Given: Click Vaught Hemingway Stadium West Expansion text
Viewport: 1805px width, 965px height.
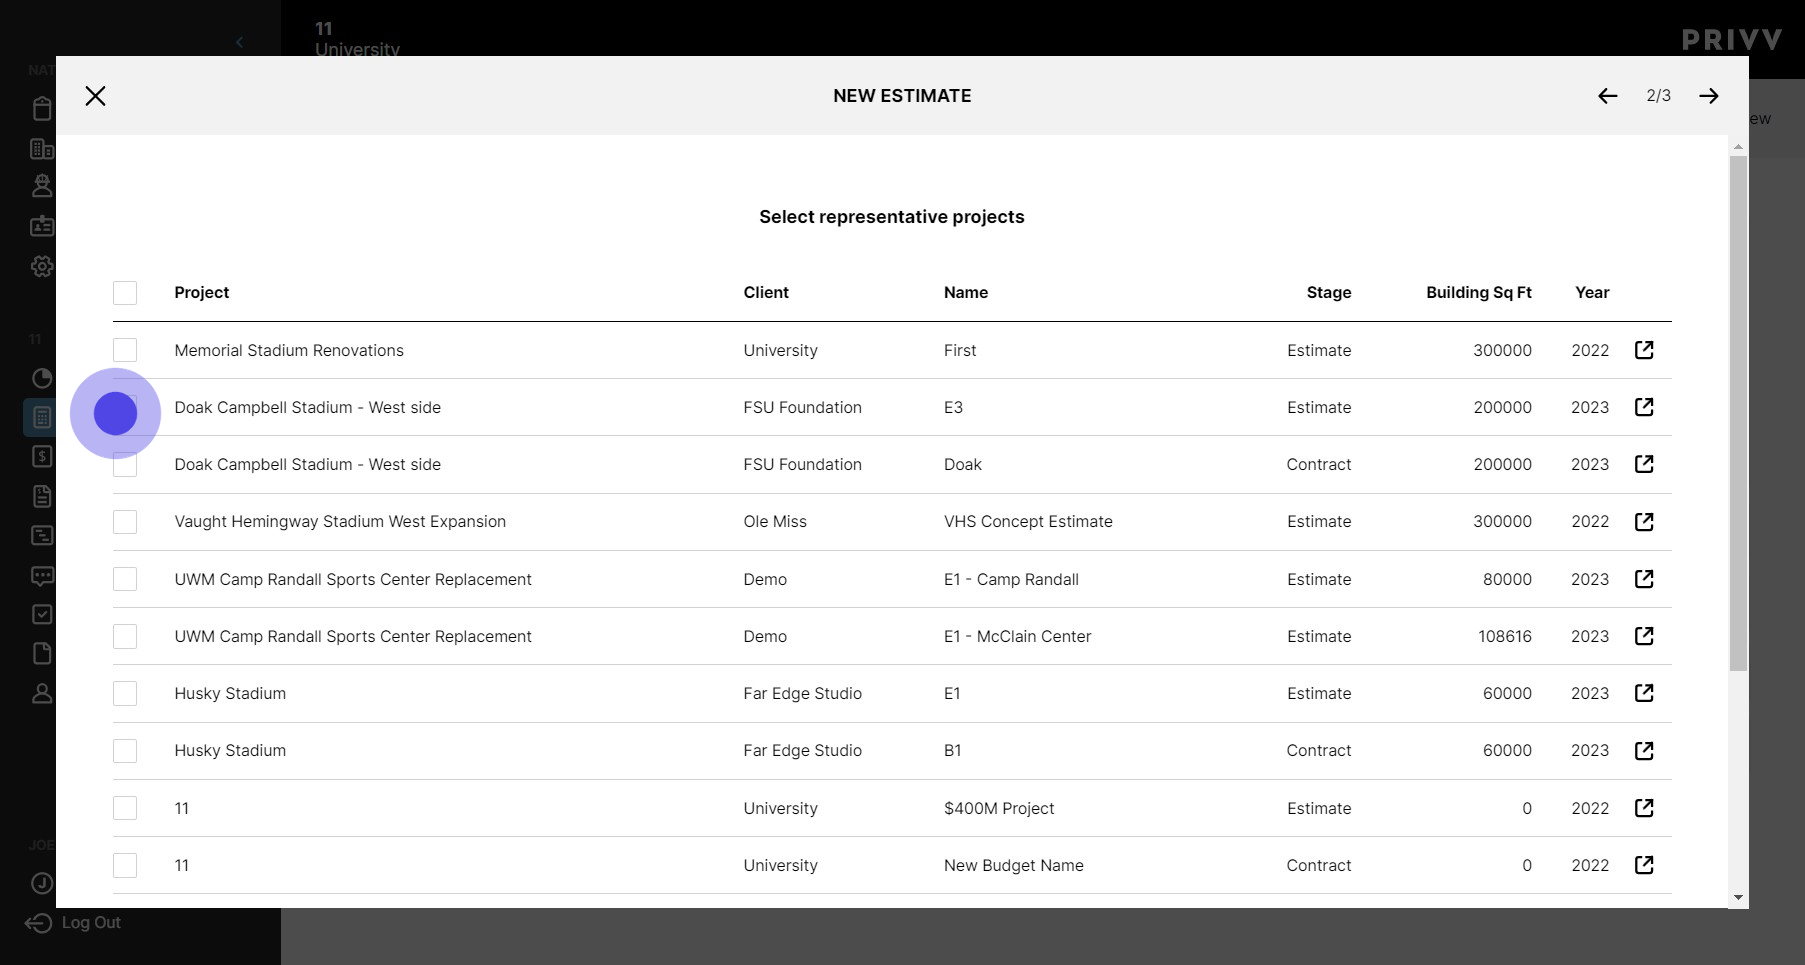Looking at the screenshot, I should click(x=340, y=521).
